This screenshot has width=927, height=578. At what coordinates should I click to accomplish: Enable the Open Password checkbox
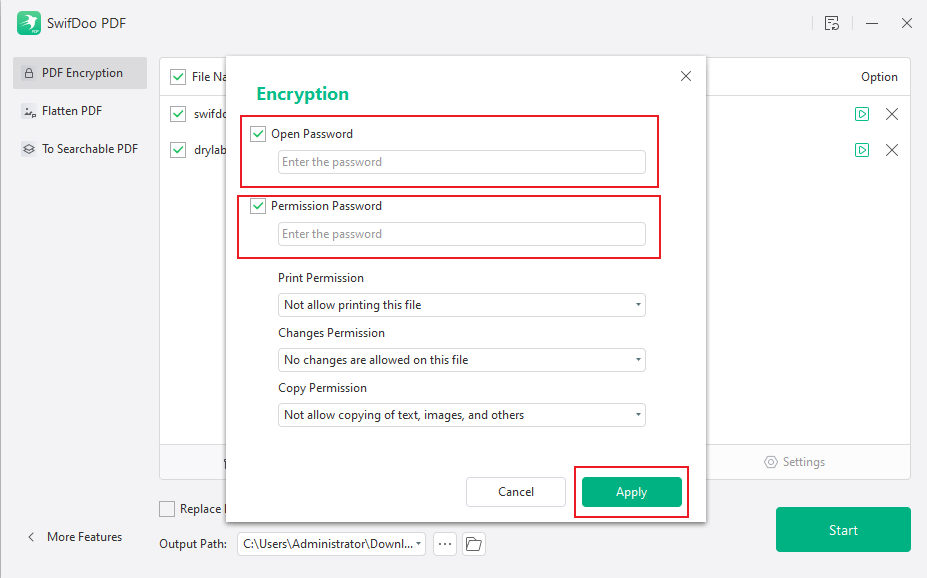[257, 133]
